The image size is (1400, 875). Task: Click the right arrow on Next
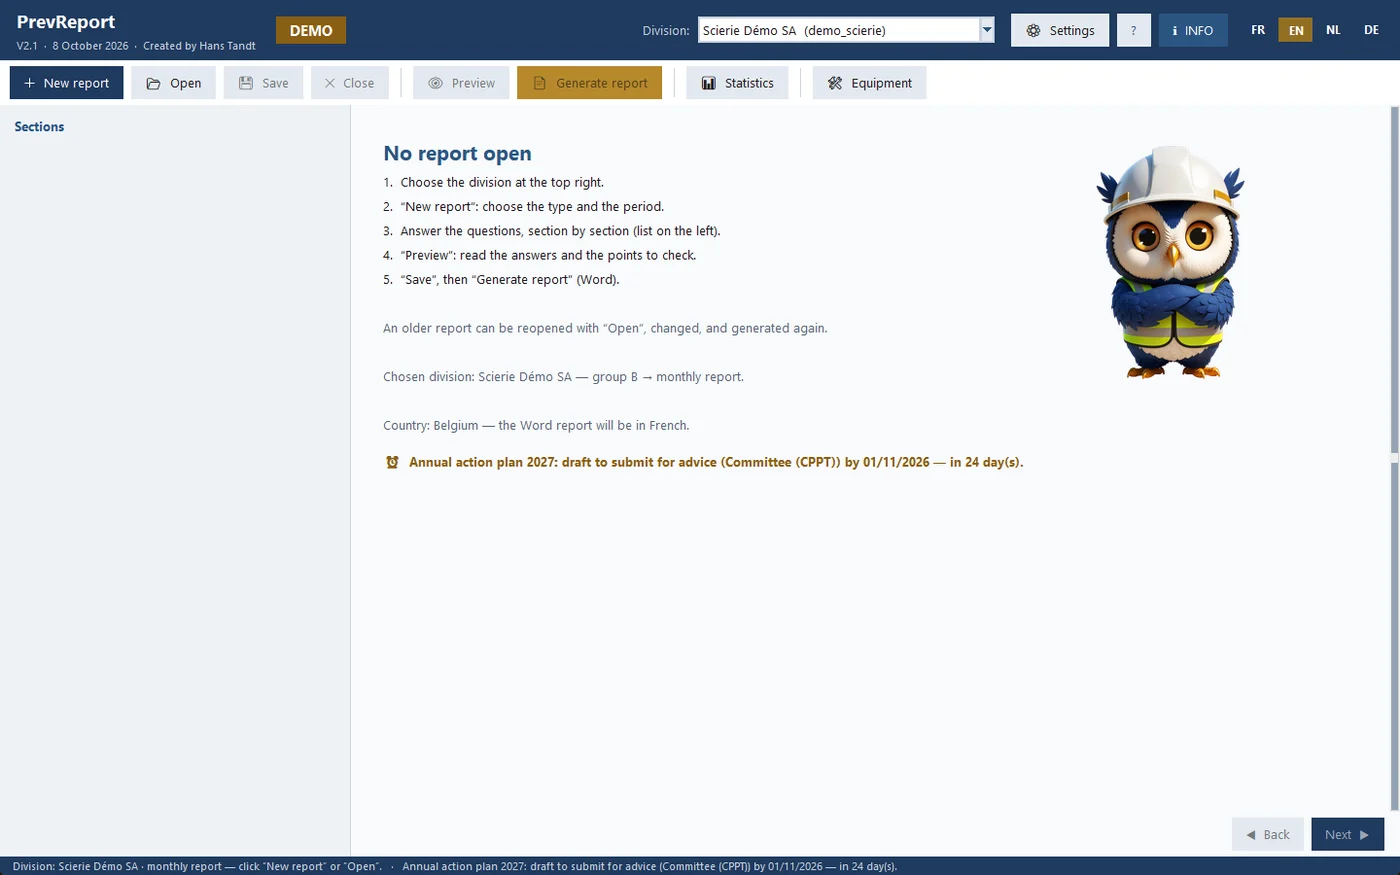coord(1364,835)
